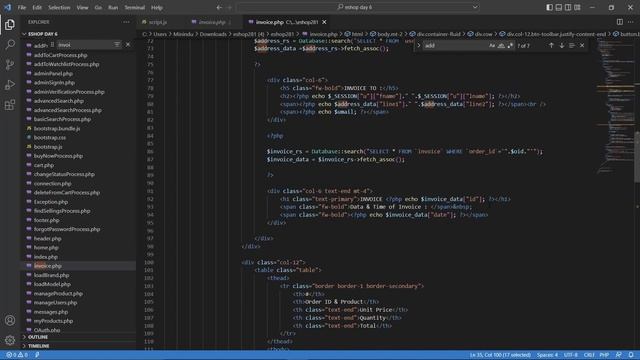Expand the TIMELINE section
The width and height of the screenshot is (640, 360).
(38, 346)
